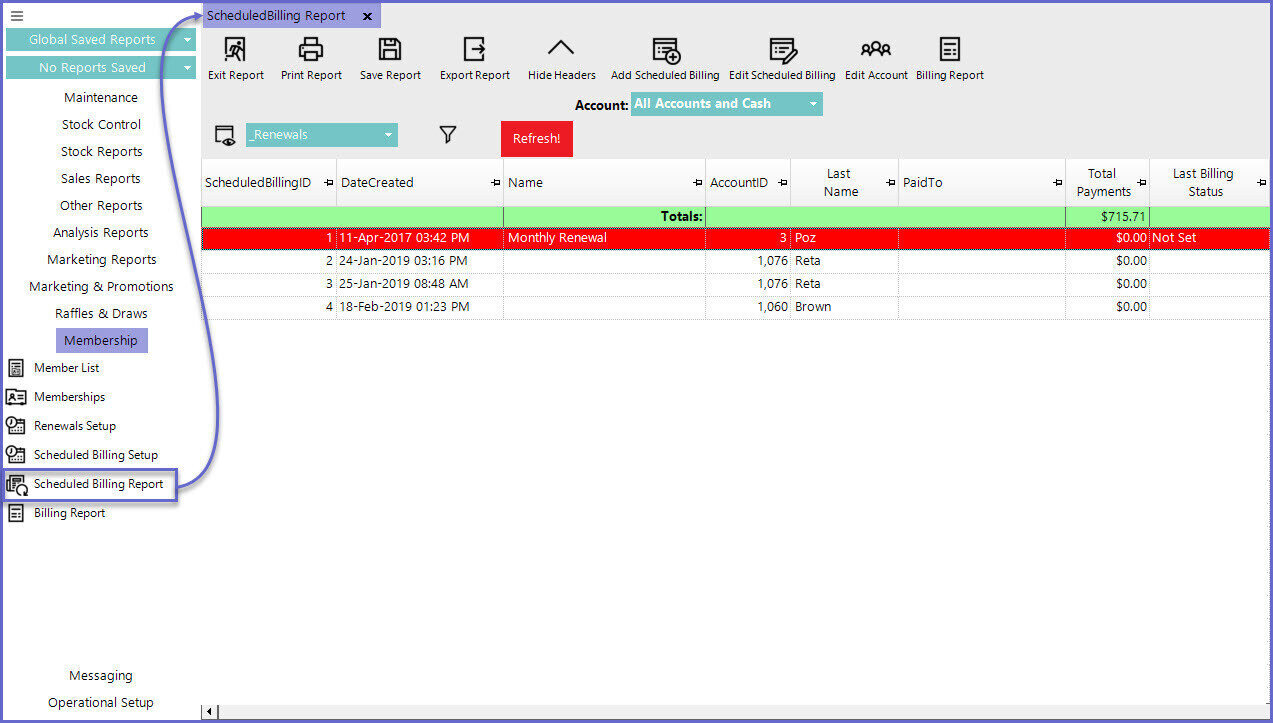The height and width of the screenshot is (723, 1273).
Task: Click the Export Report icon
Action: (x=474, y=50)
